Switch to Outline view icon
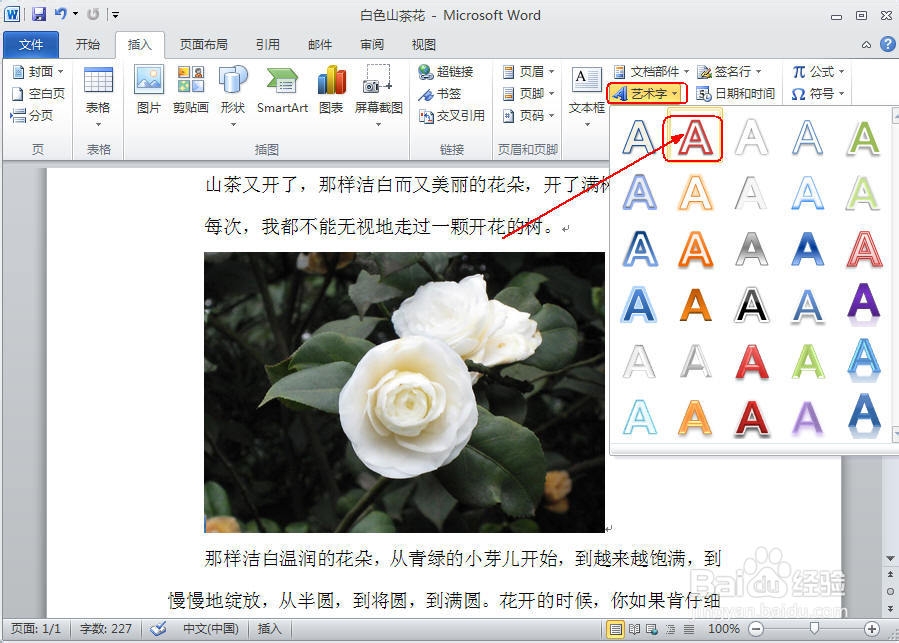899x643 pixels. point(671,629)
